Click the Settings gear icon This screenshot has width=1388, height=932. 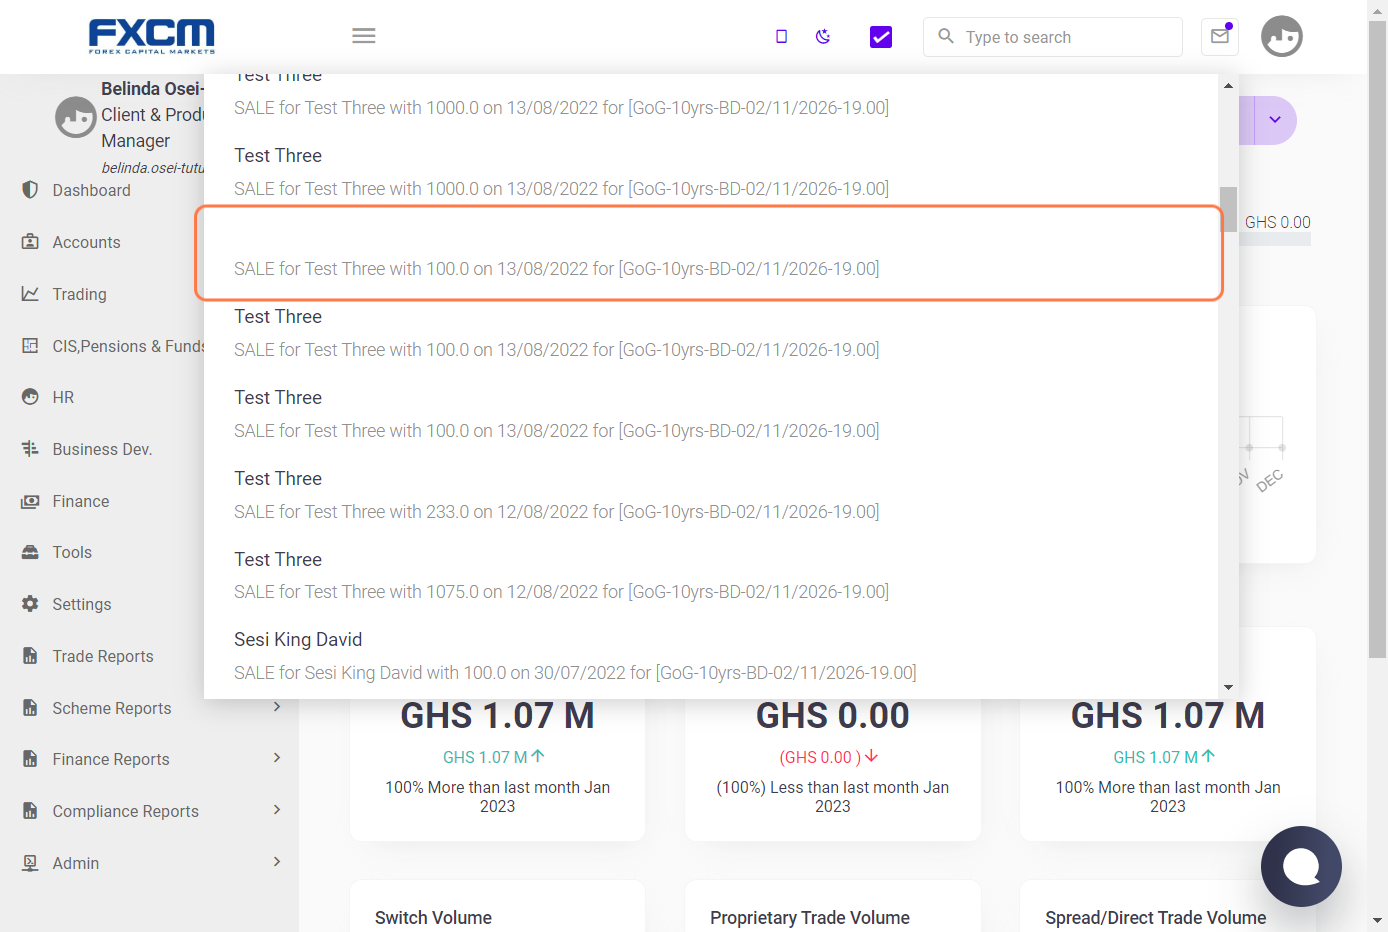click(30, 604)
